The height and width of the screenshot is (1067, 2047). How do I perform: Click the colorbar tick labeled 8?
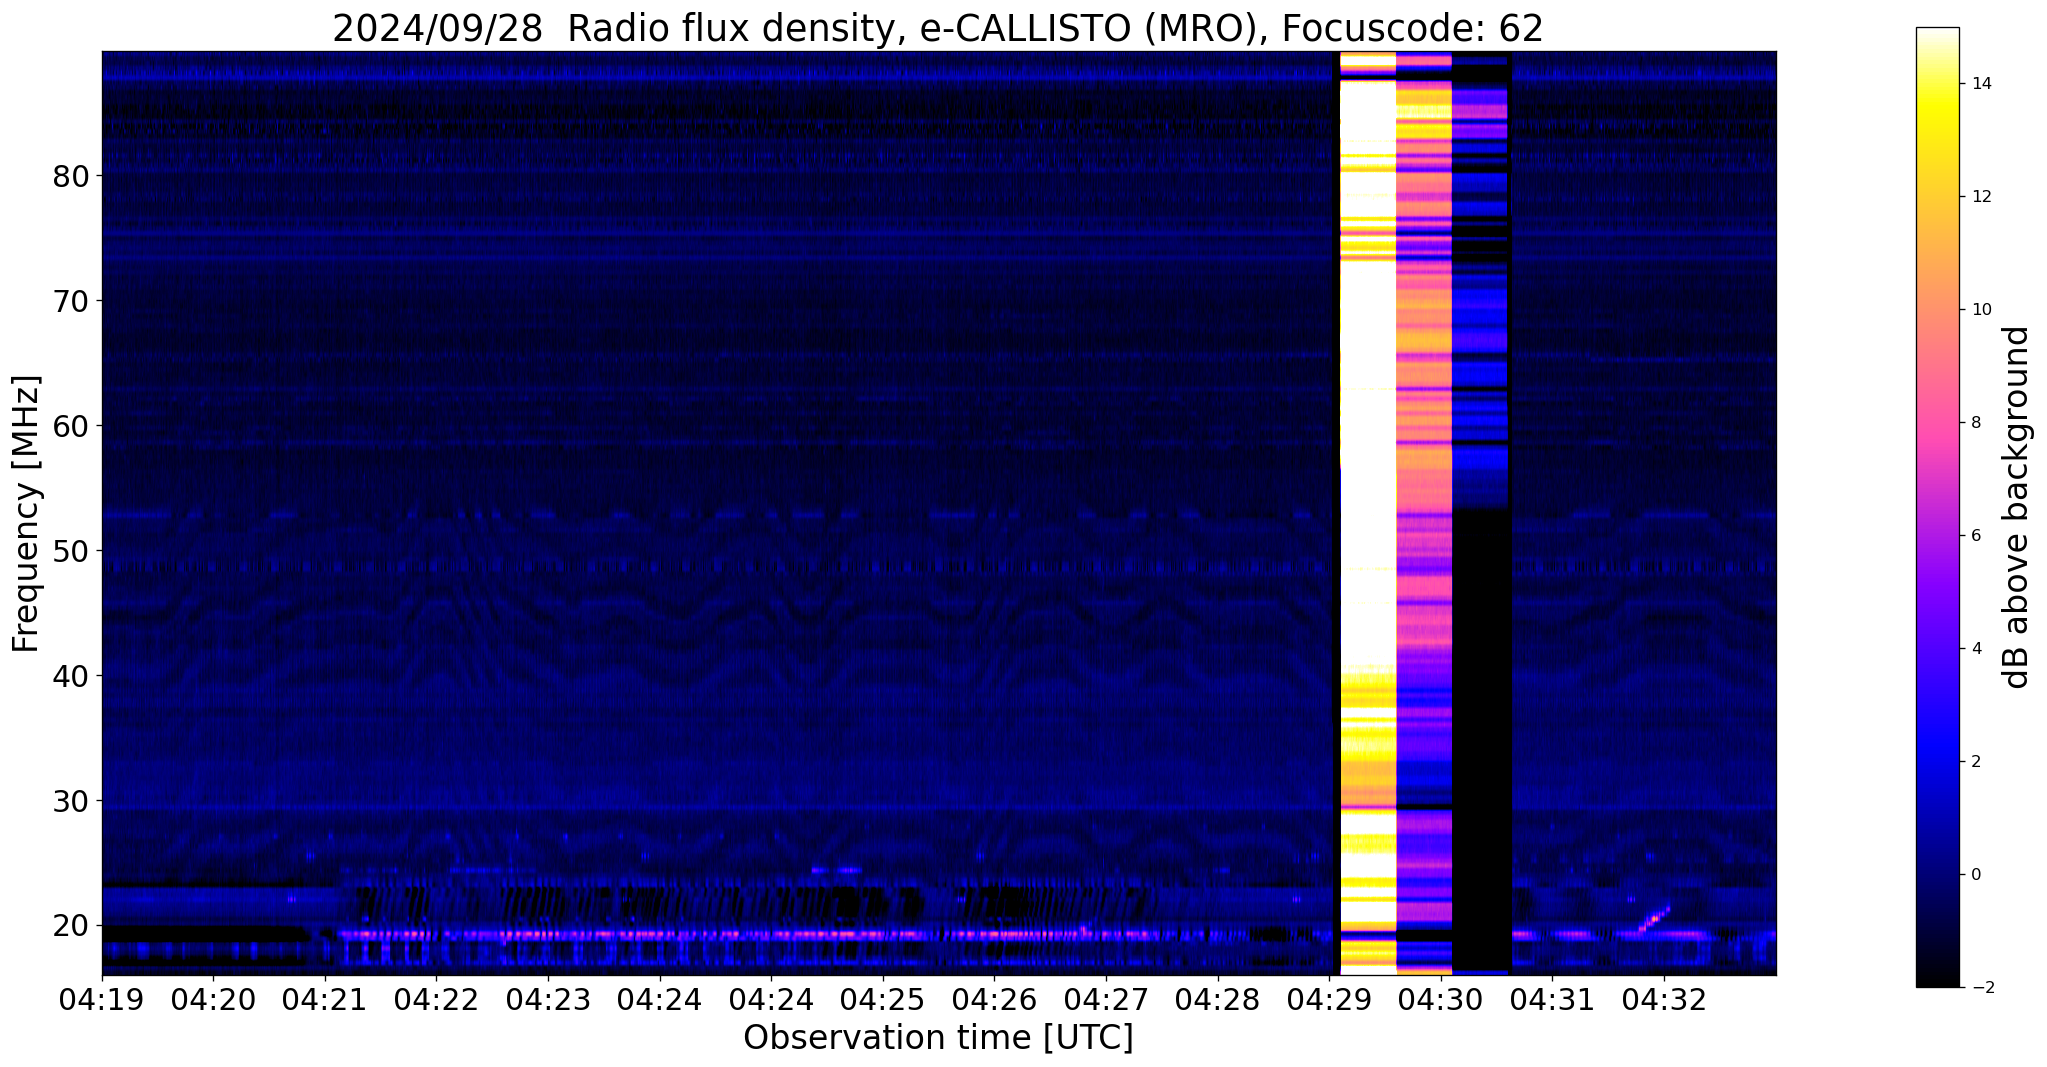point(1975,423)
